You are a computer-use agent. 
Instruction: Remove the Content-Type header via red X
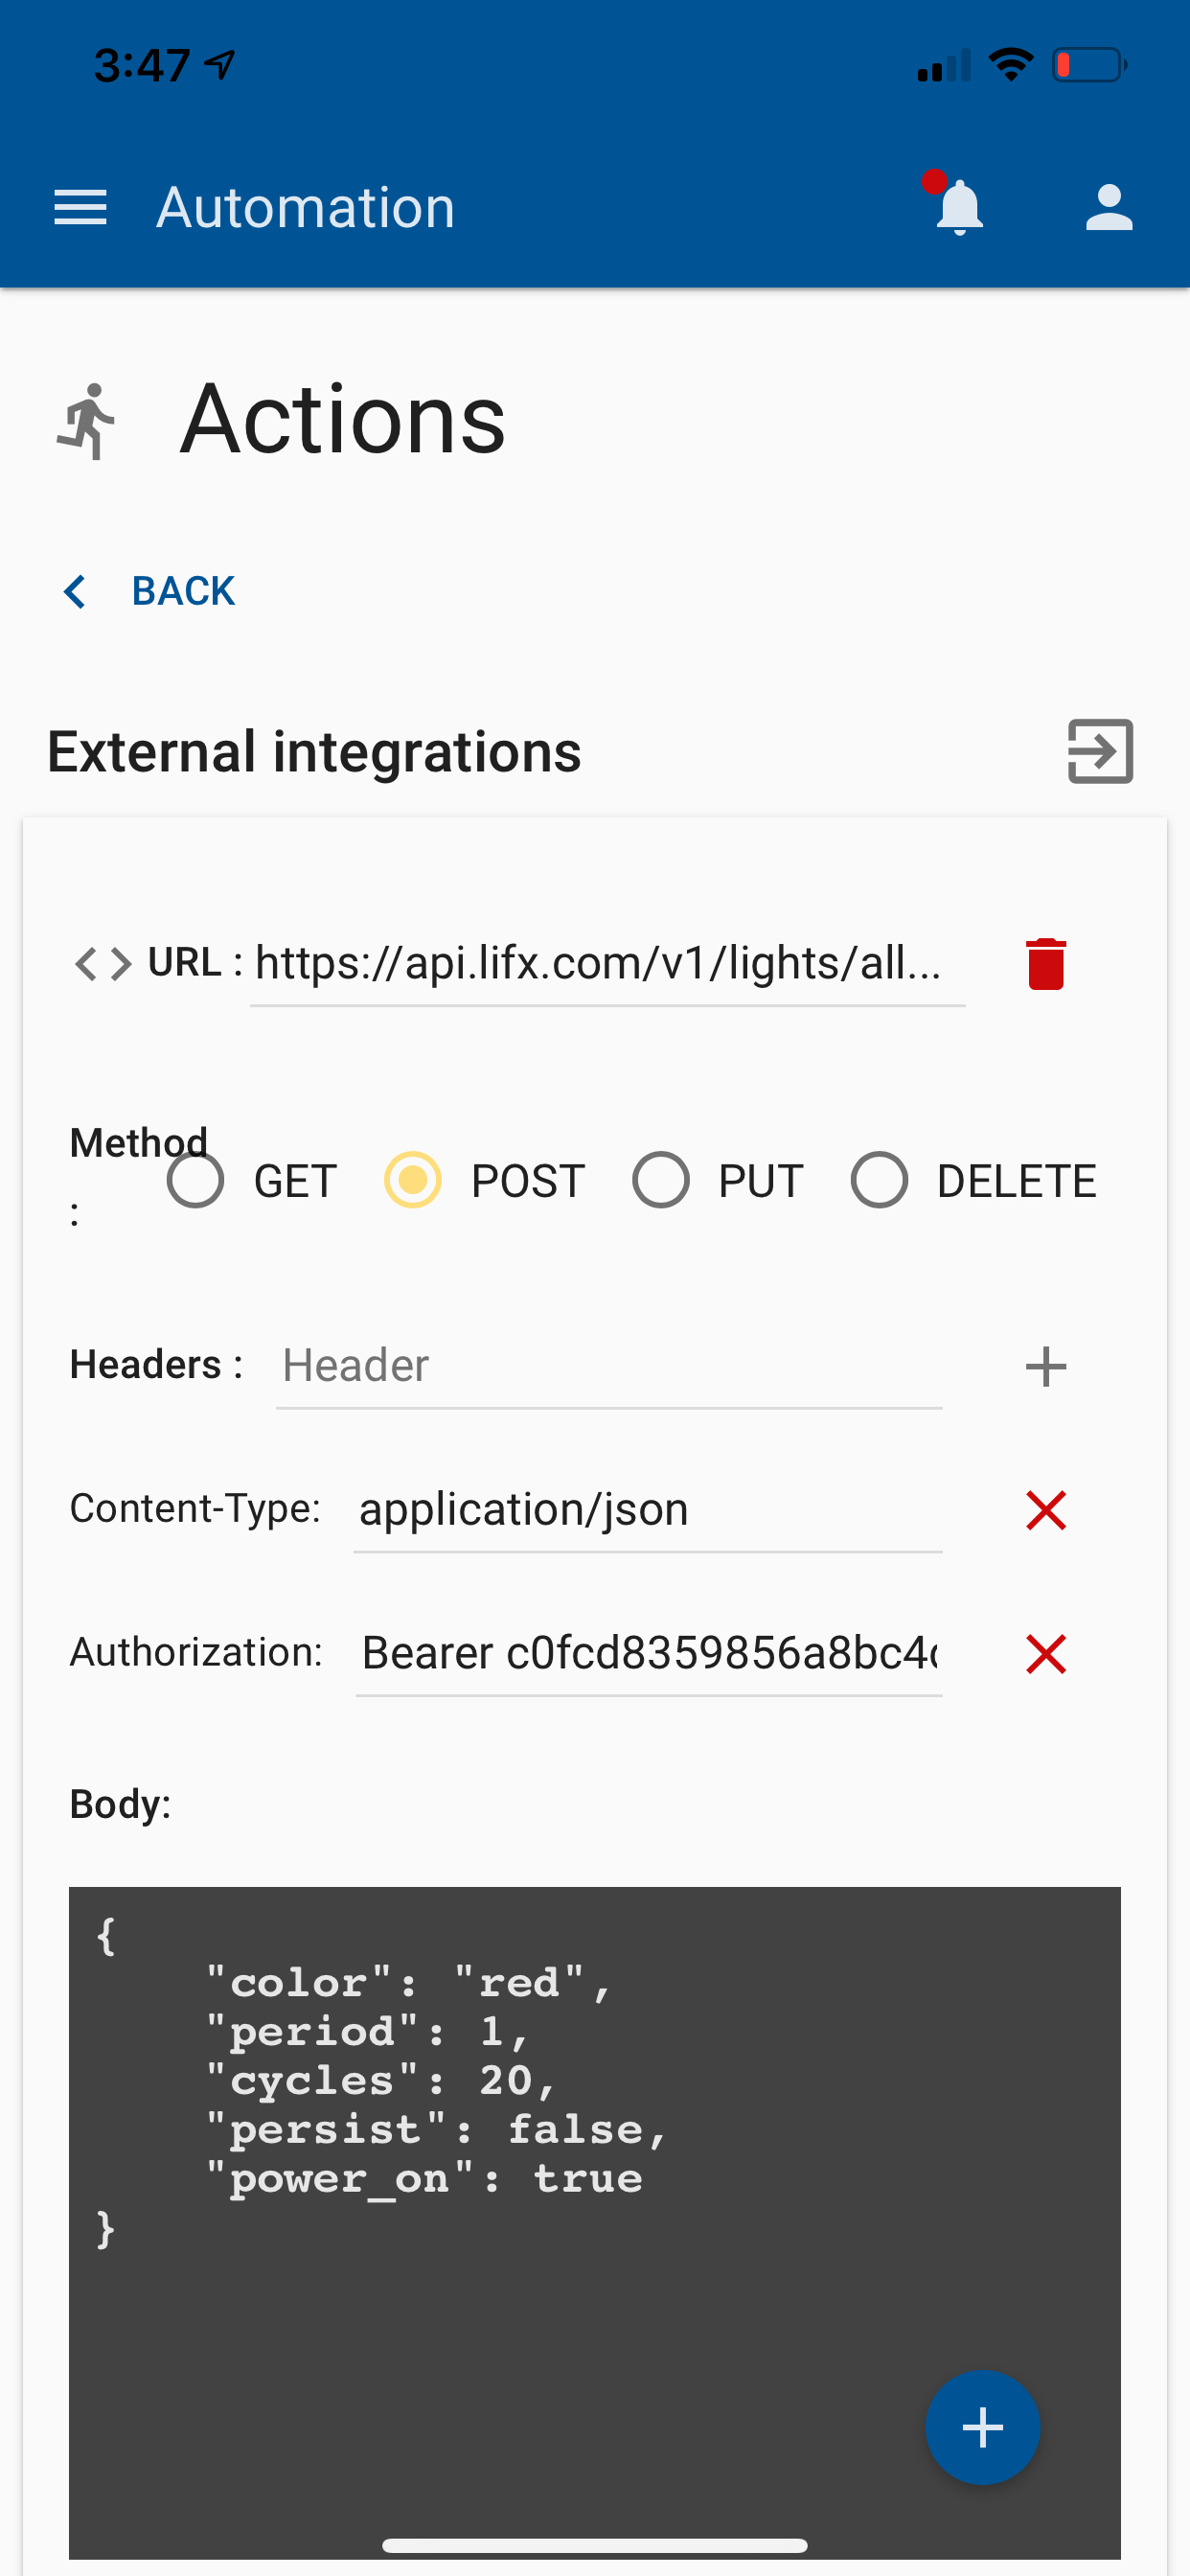1046,1510
